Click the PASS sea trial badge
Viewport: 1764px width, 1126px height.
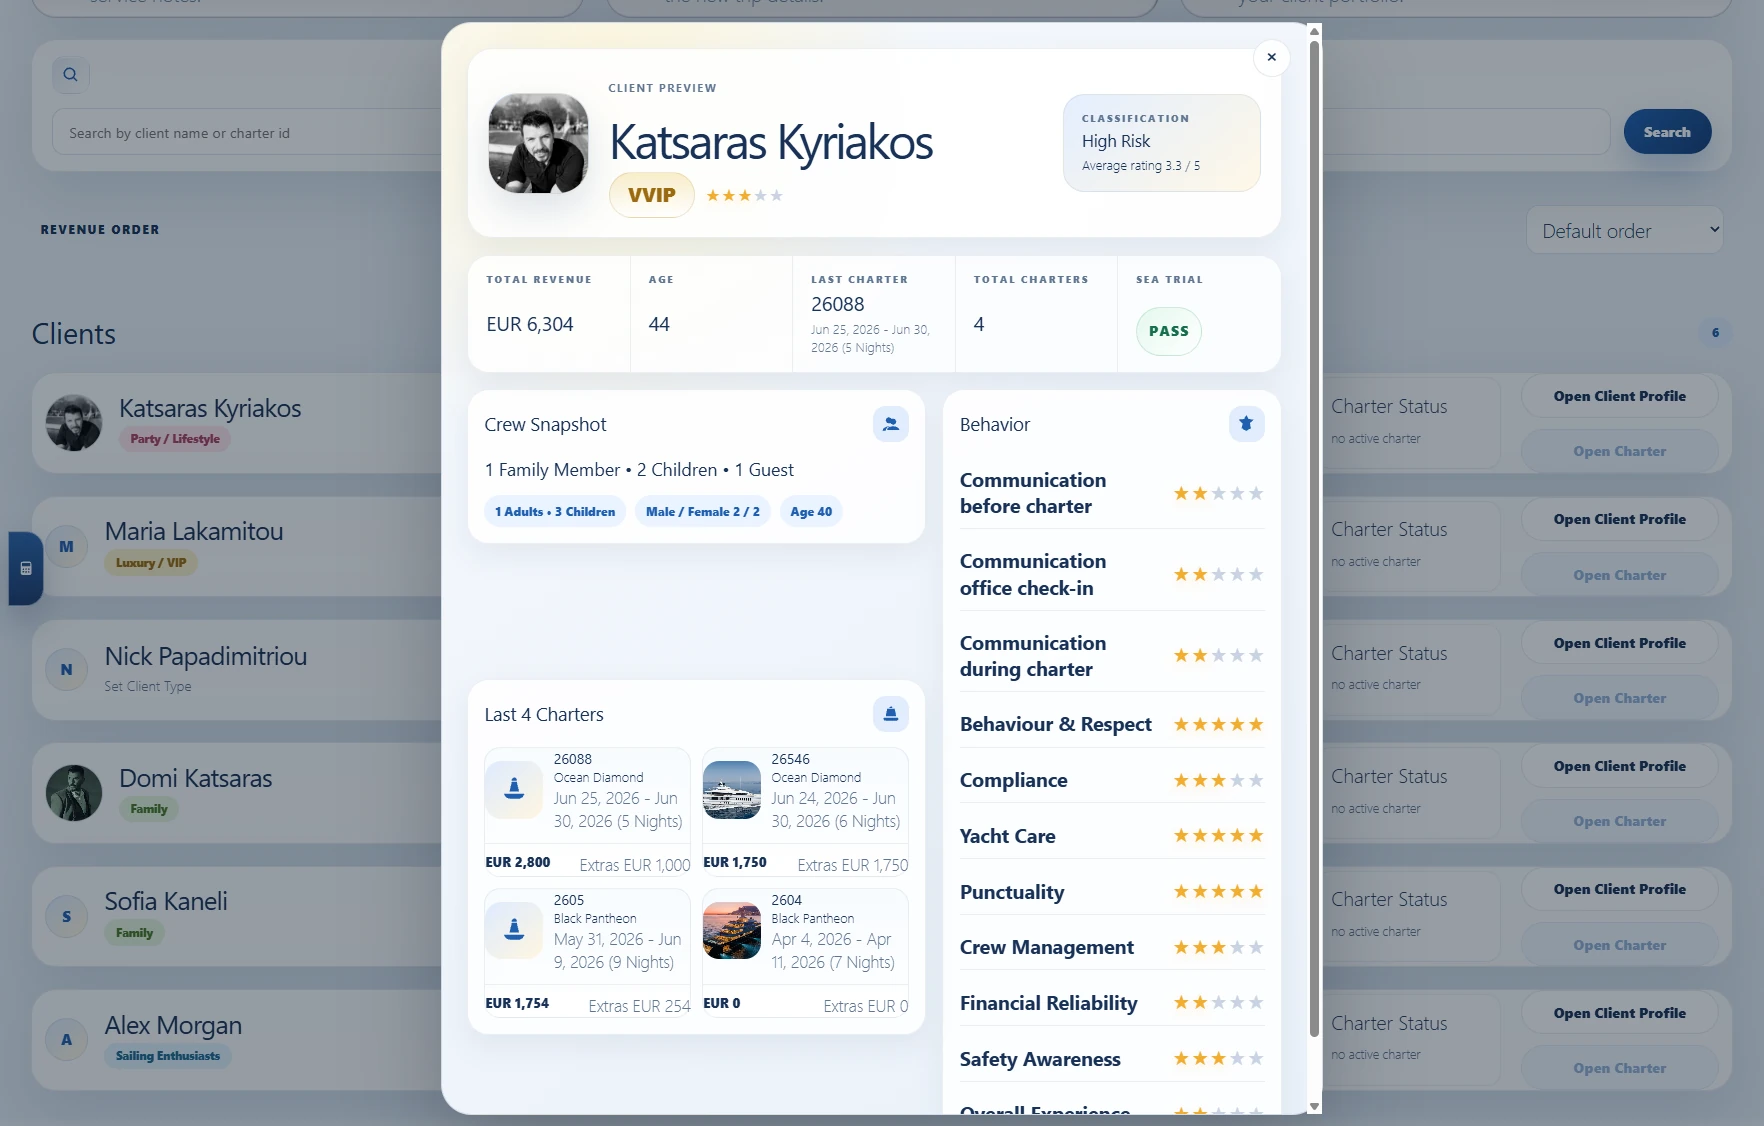[x=1168, y=331]
